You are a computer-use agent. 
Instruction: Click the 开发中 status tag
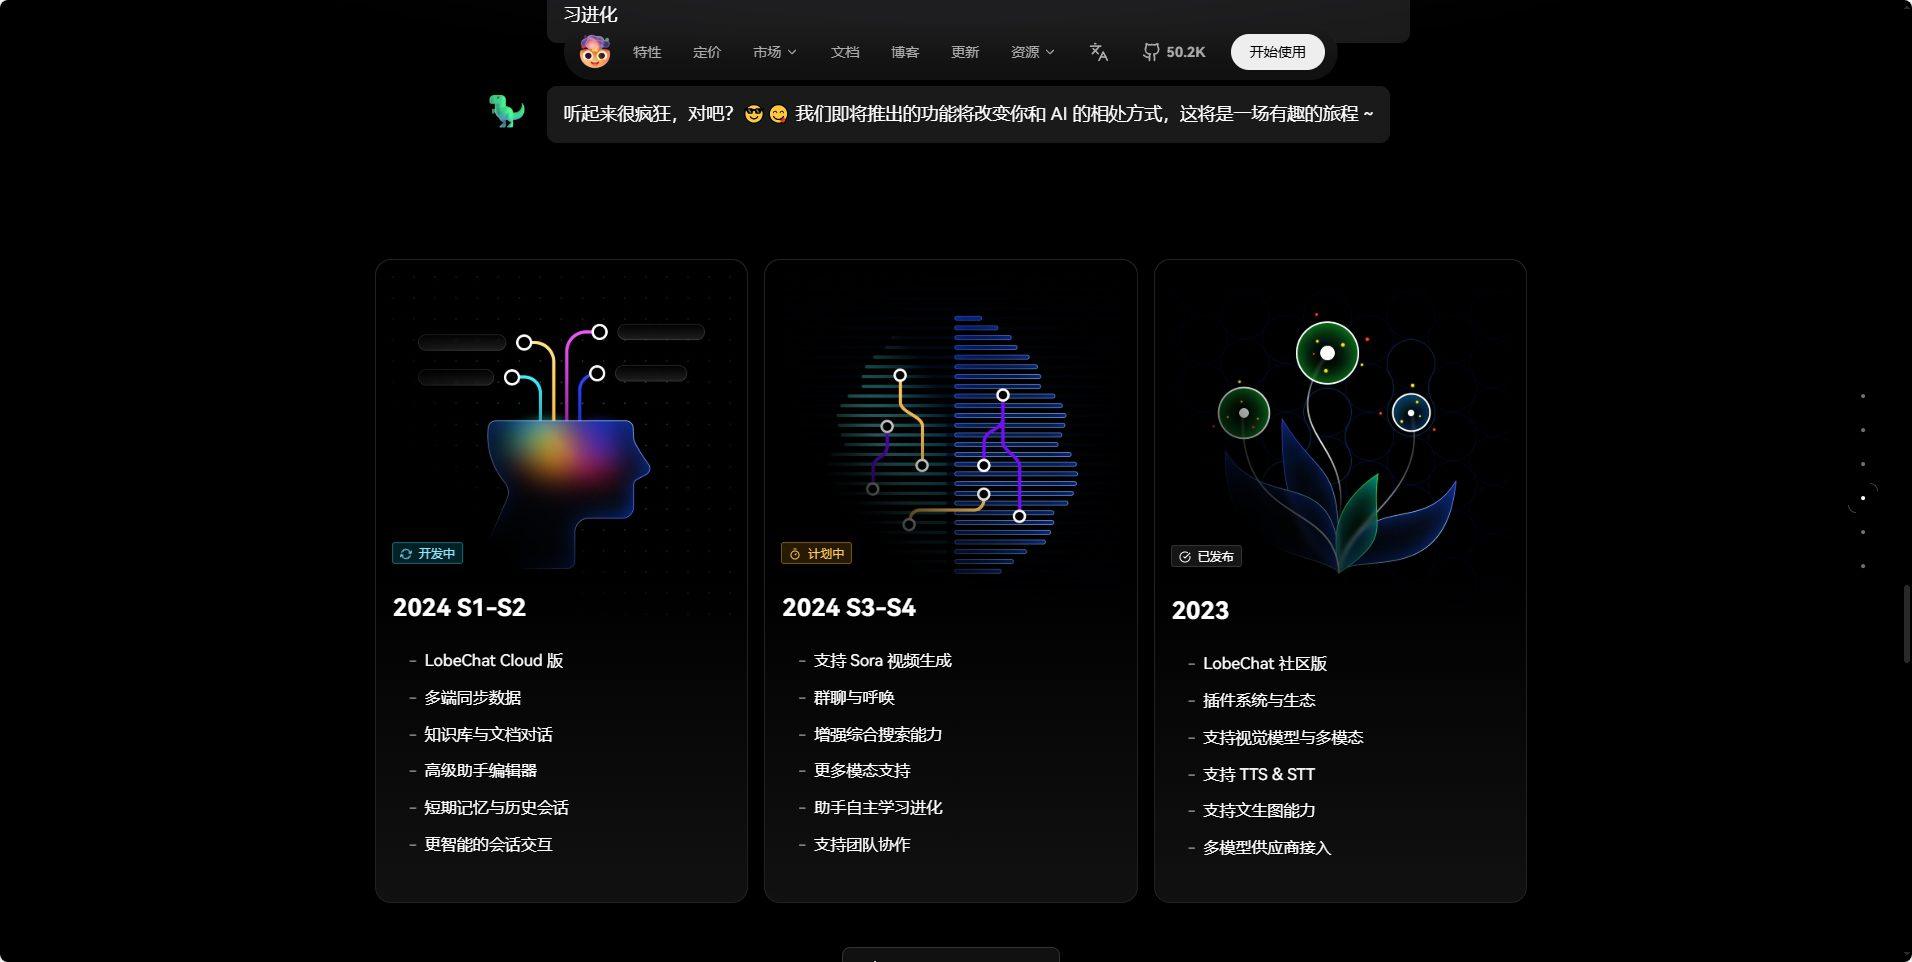[x=428, y=553]
